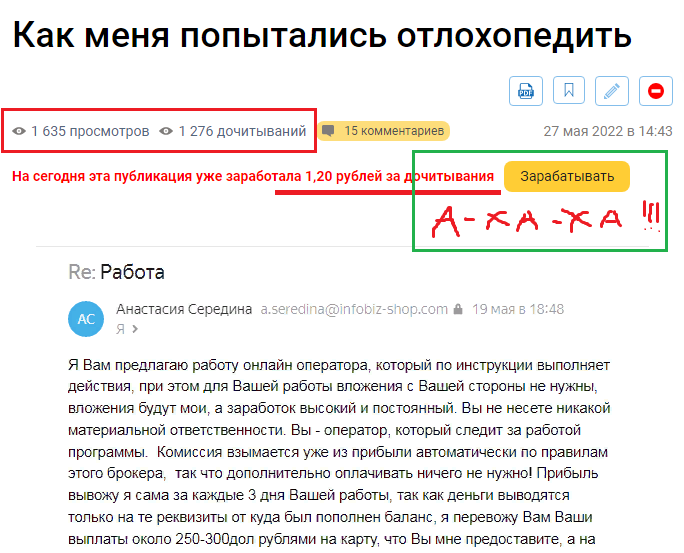Click the email timestamp 19 мая в 18:48

coord(518,309)
